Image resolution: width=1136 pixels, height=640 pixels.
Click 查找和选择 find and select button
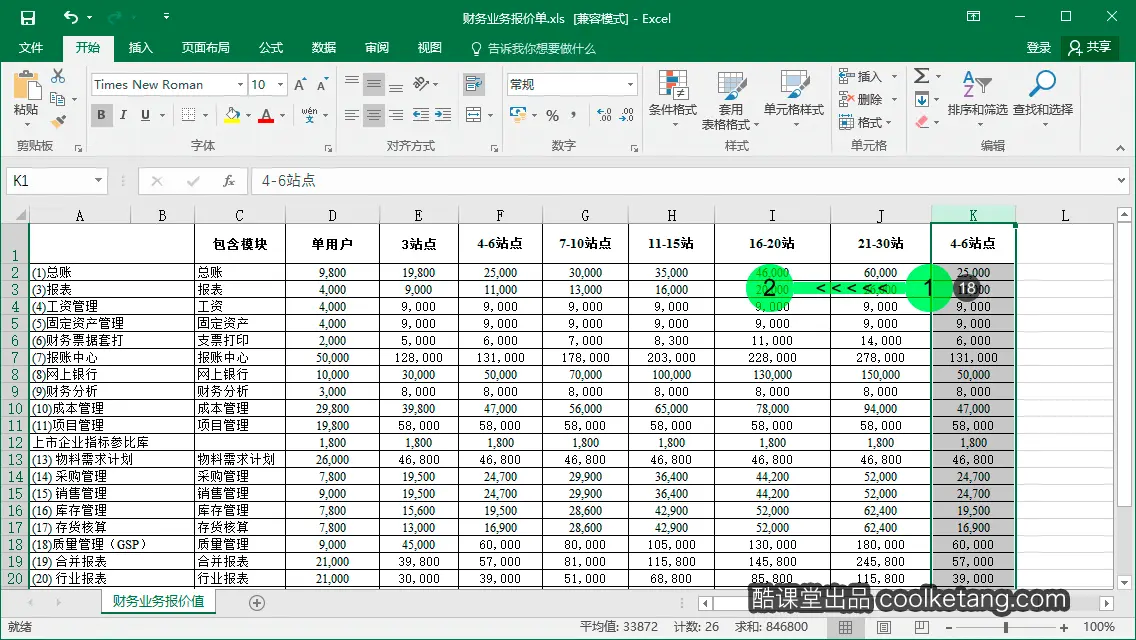[1043, 99]
